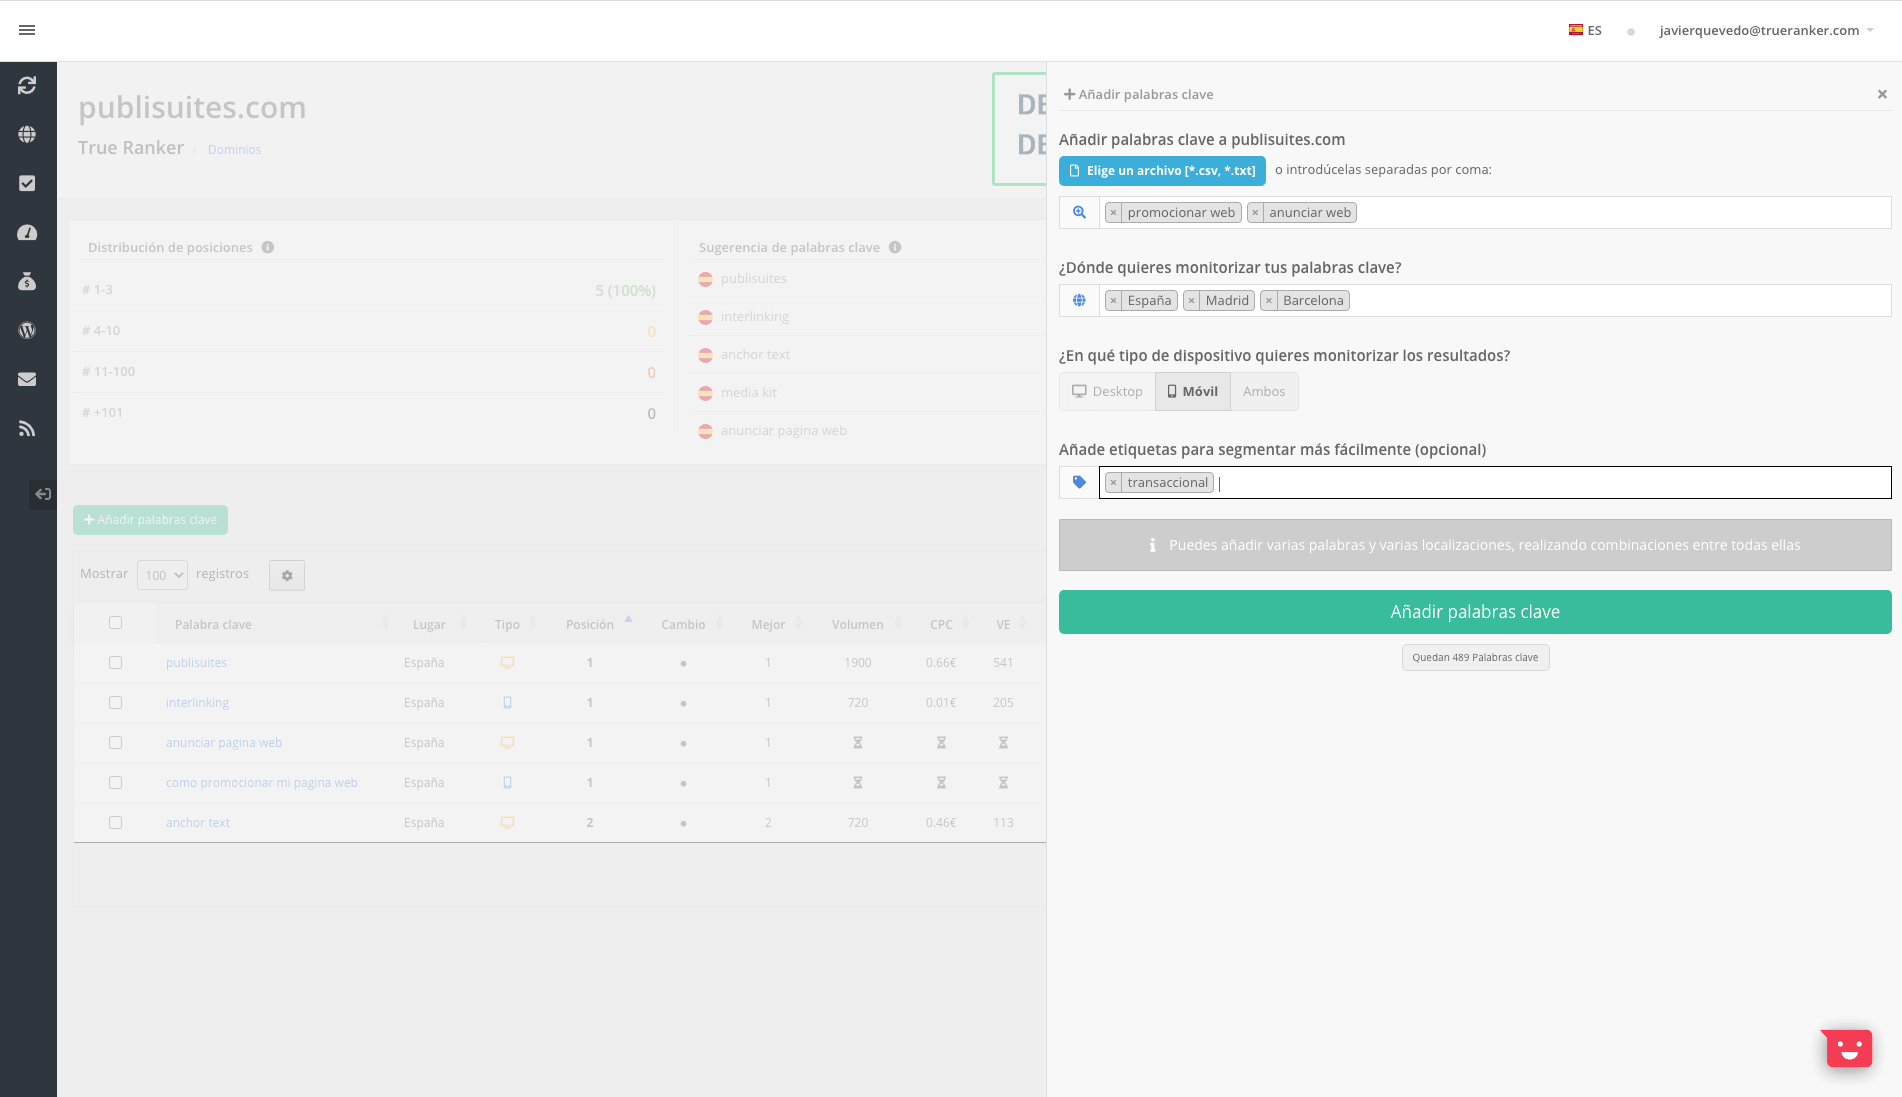Enable the checkbox for anchor text row
Image resolution: width=1902 pixels, height=1097 pixels.
tap(115, 822)
